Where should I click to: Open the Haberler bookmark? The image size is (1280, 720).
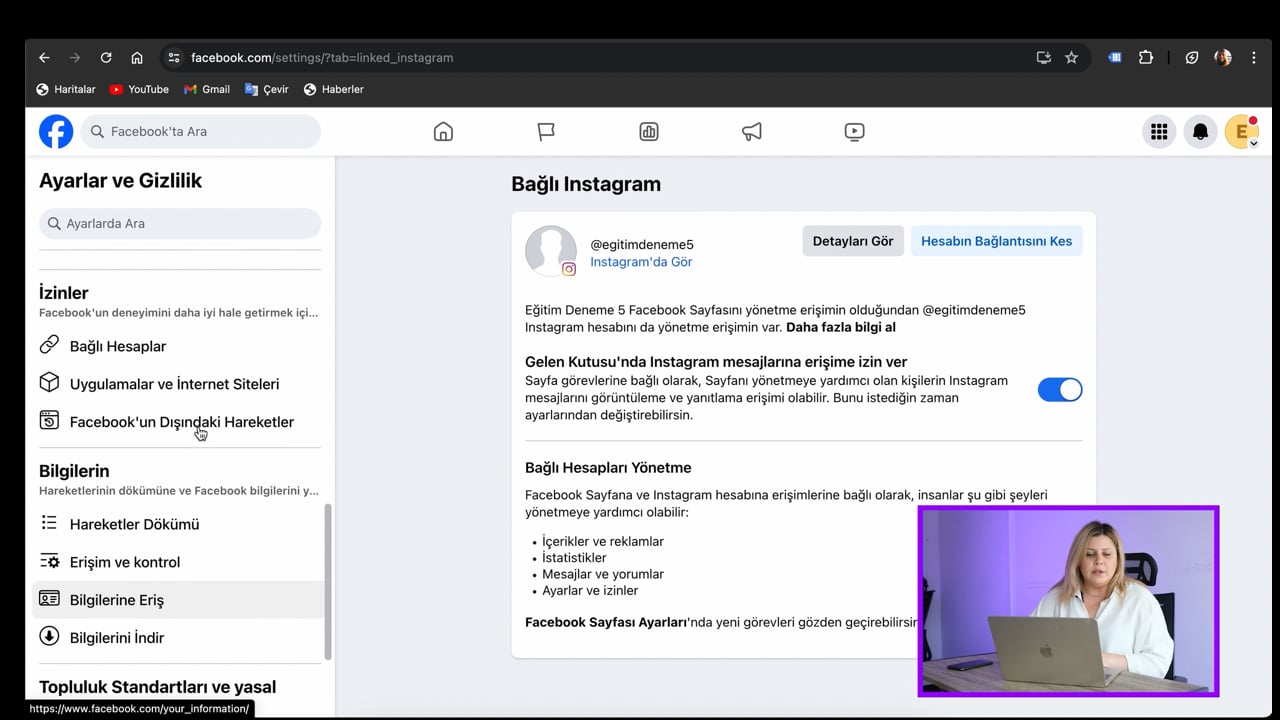(334, 89)
